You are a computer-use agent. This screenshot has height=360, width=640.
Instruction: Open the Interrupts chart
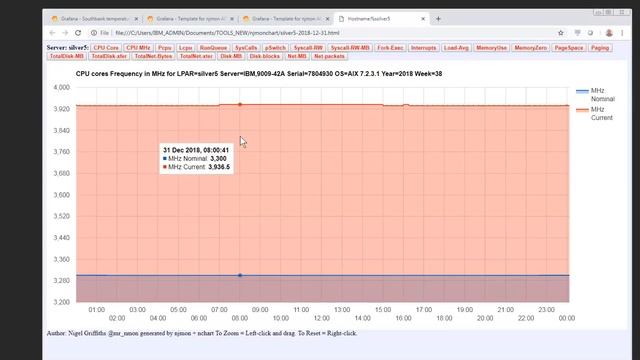(x=423, y=48)
